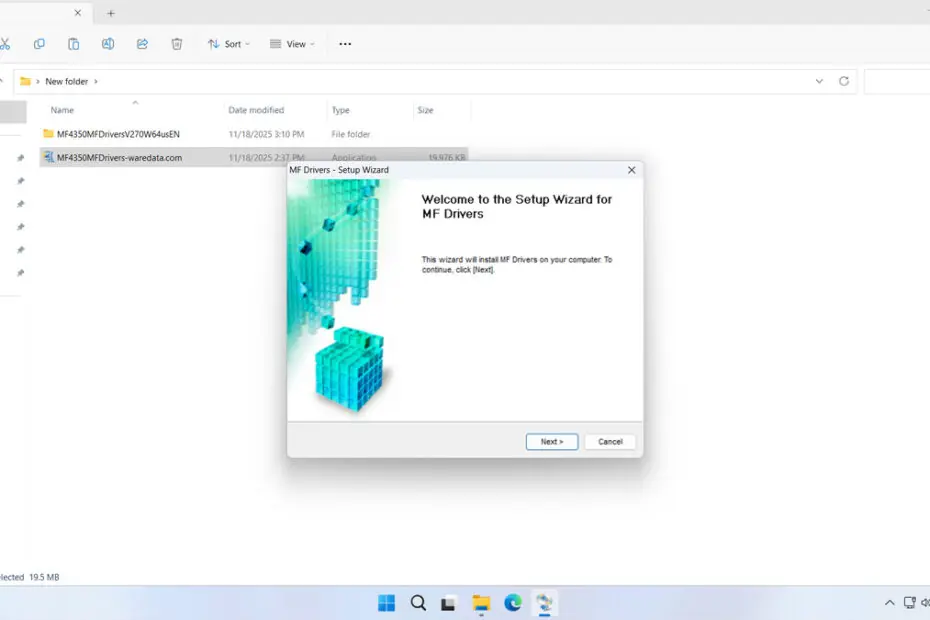Screen dimensions: 930x620
Task: Click the Share icon in the toolbar
Action: (142, 44)
